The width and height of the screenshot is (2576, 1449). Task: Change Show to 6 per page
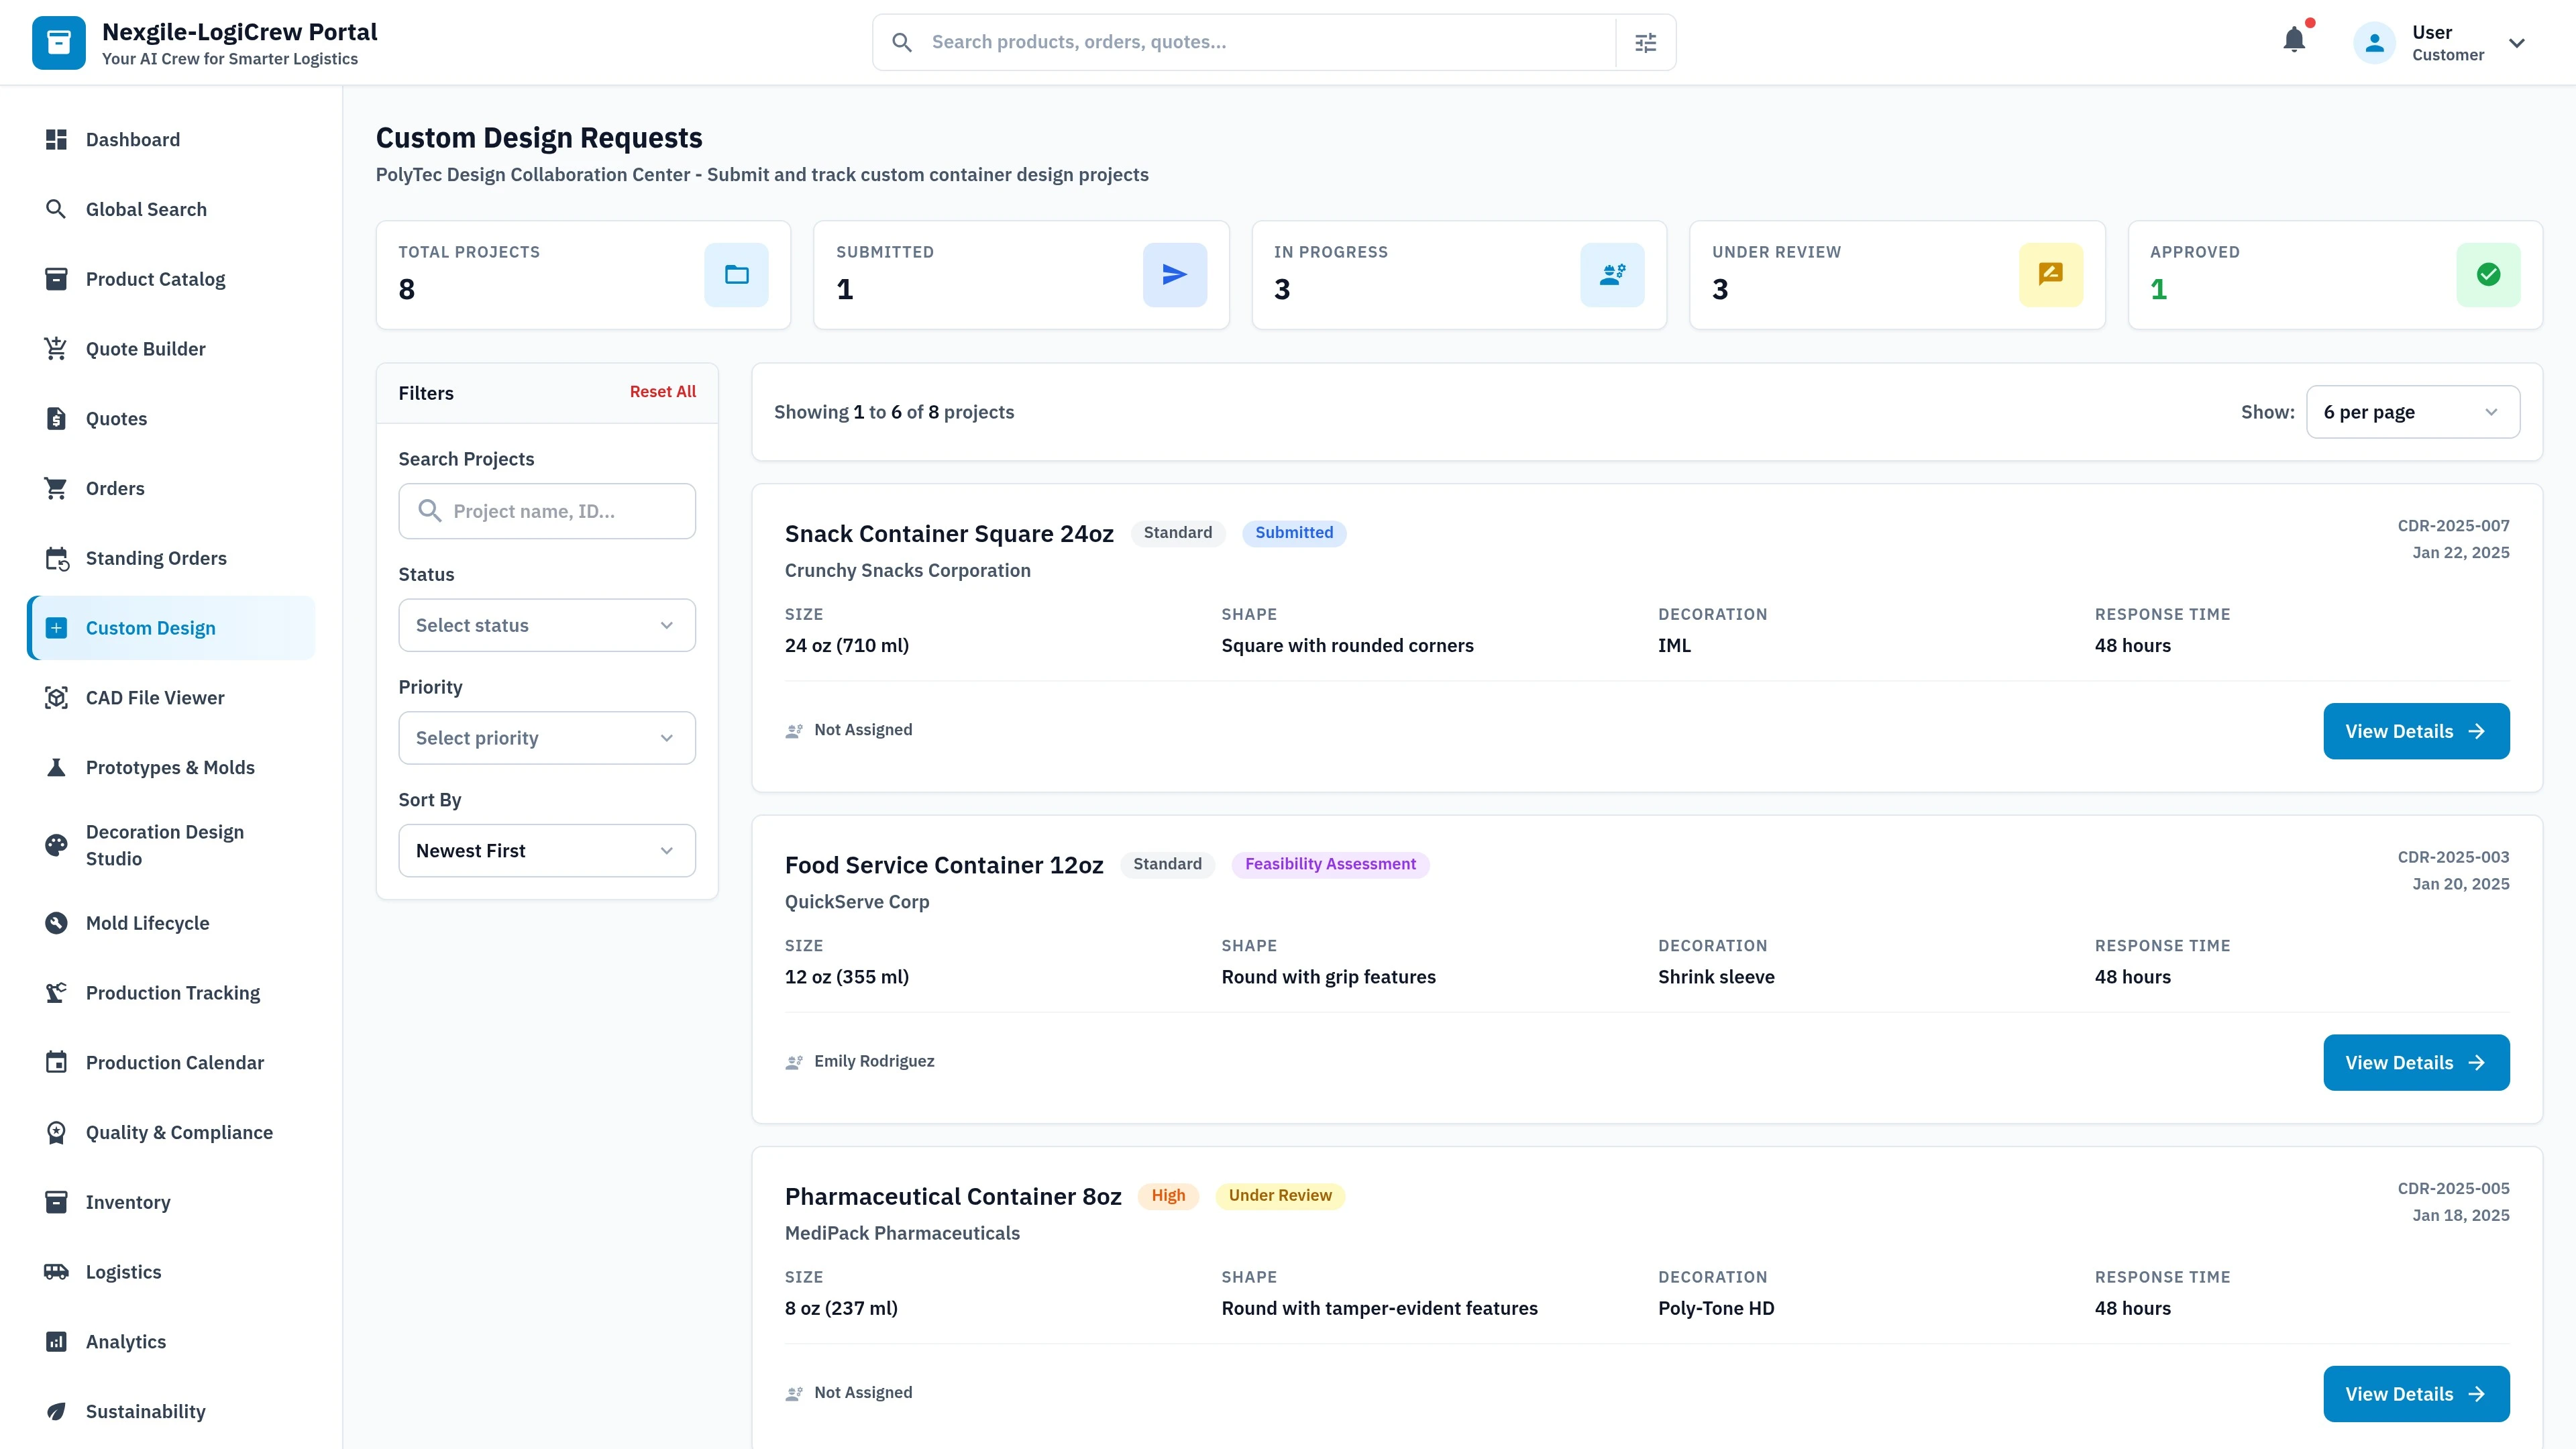(x=2412, y=411)
